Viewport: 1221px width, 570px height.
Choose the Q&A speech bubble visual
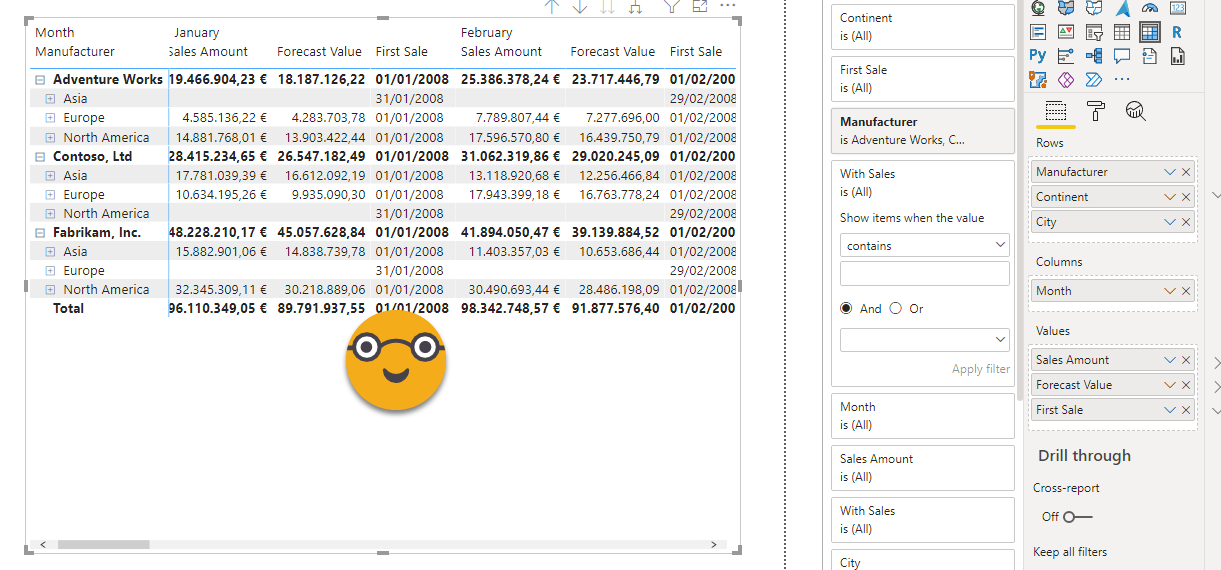point(1122,56)
